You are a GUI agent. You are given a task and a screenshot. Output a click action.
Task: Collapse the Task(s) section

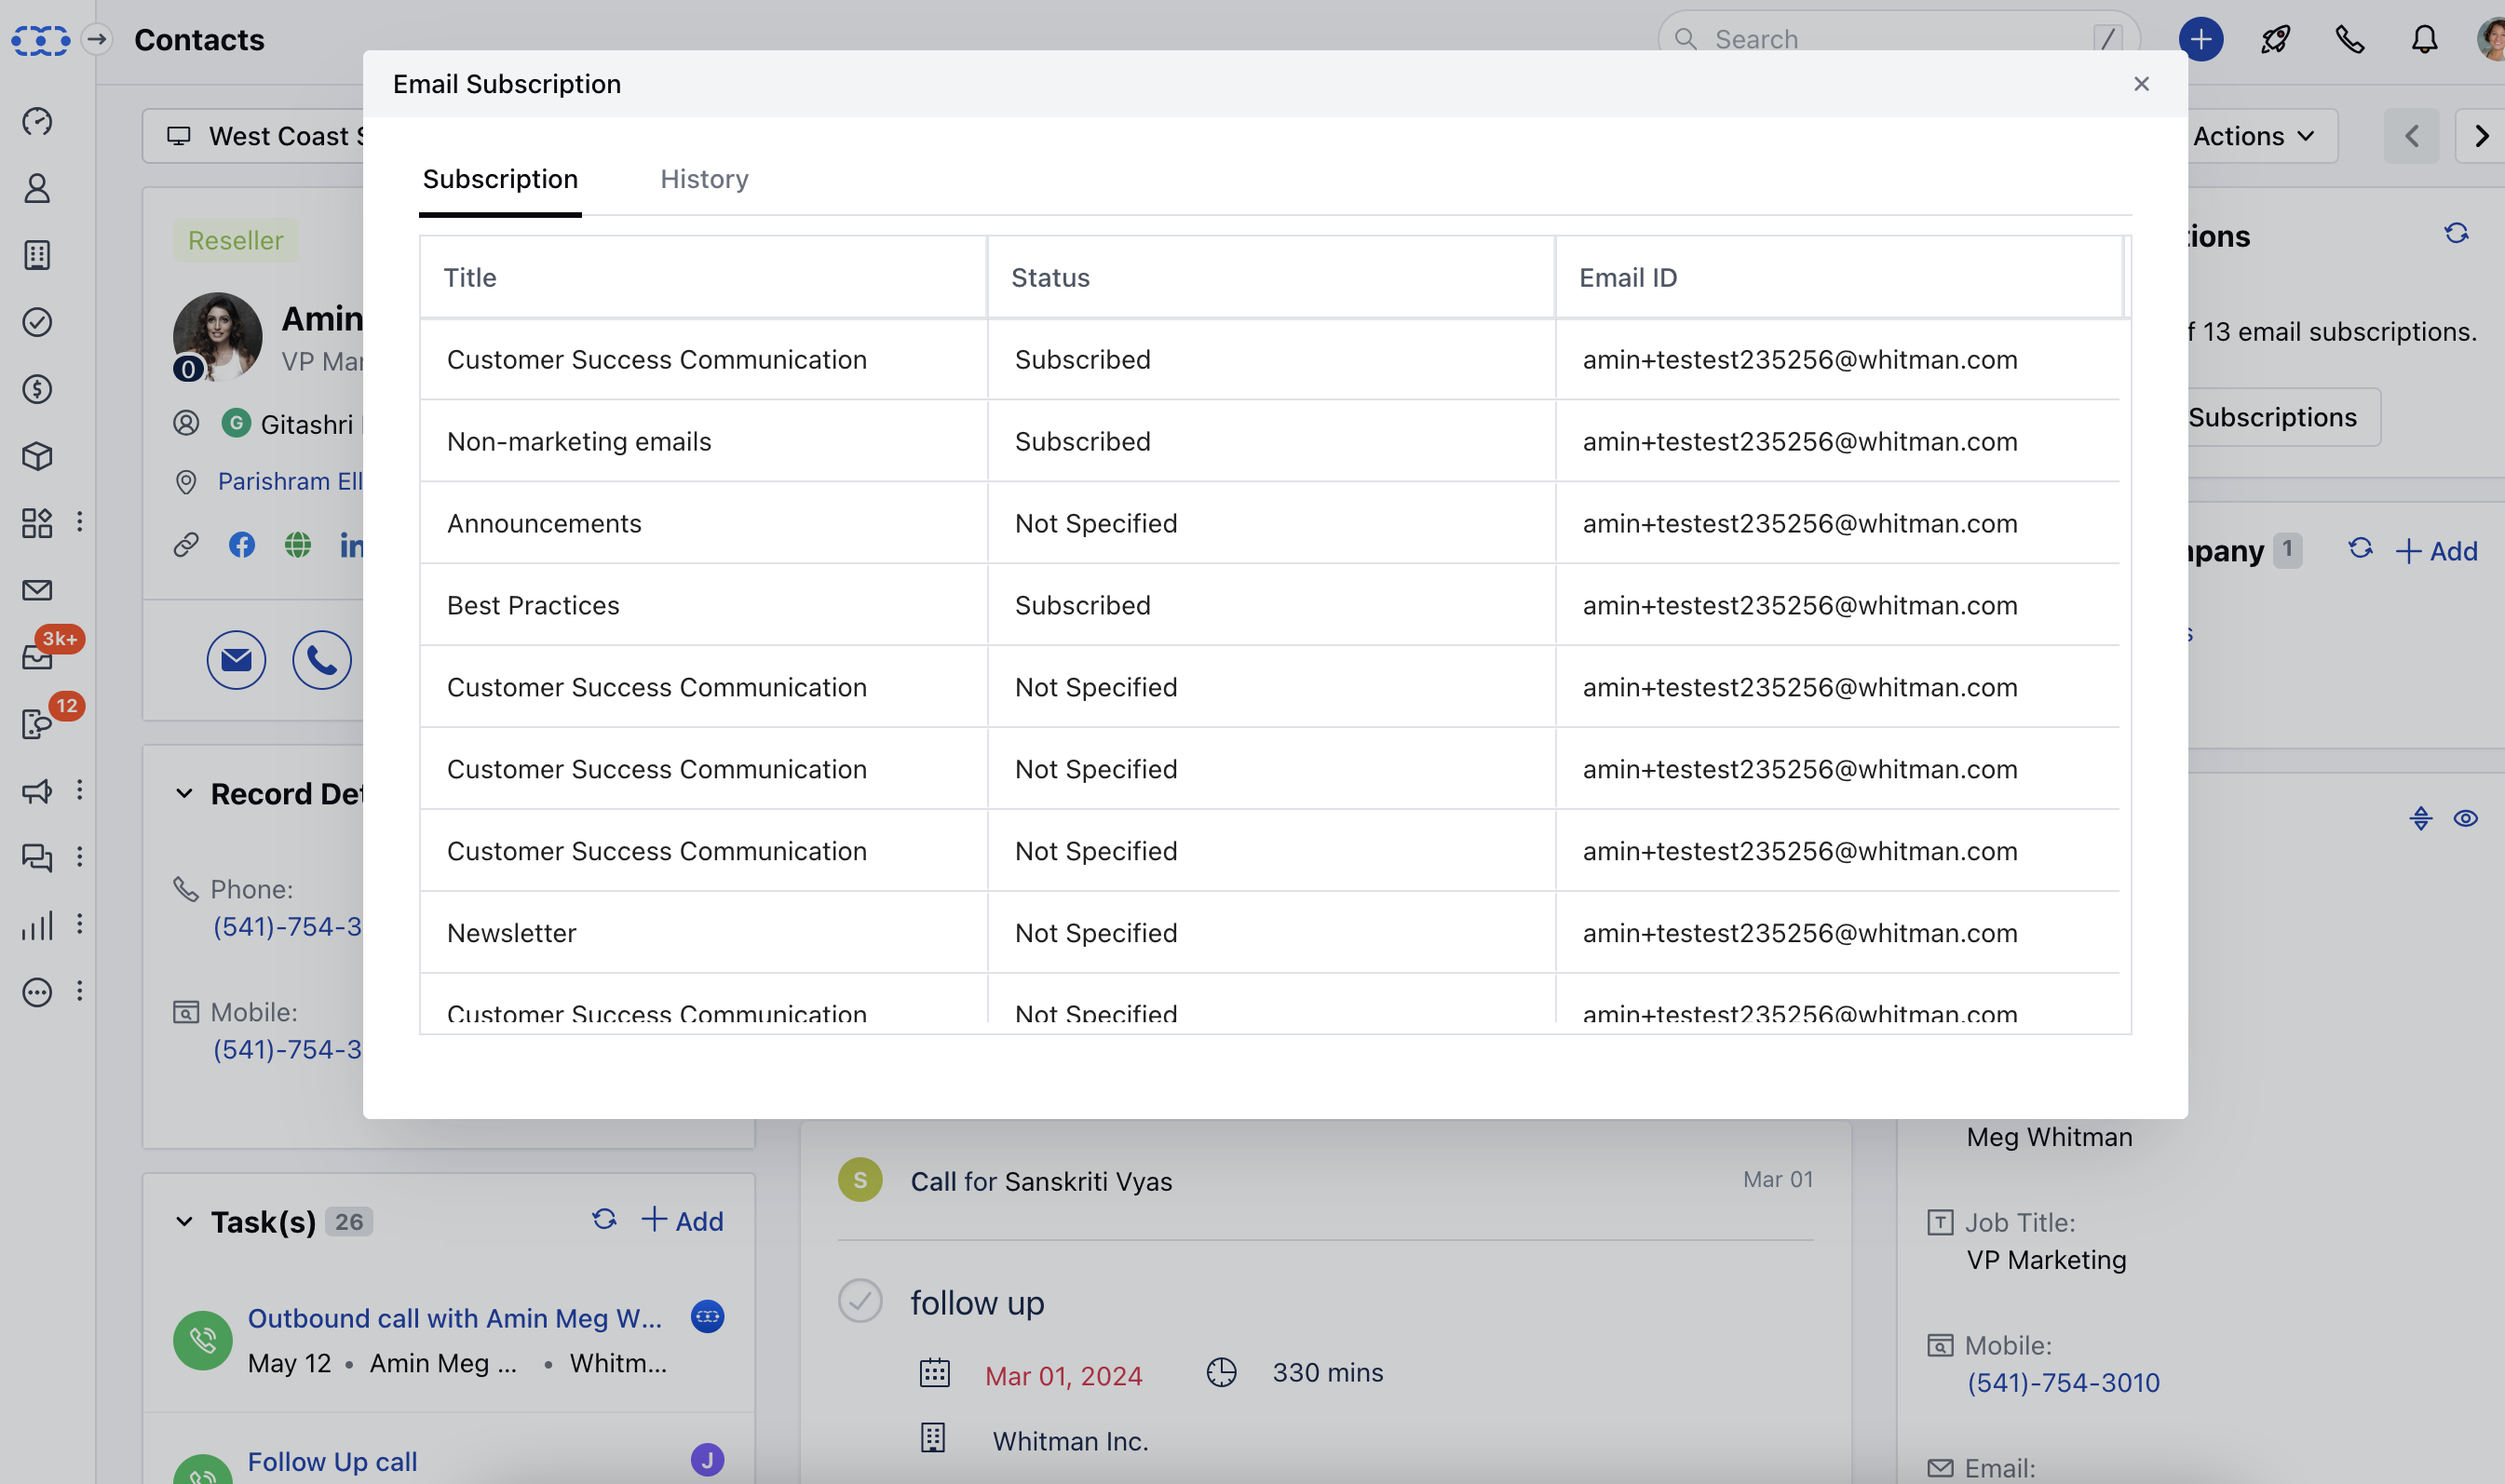coord(184,1222)
